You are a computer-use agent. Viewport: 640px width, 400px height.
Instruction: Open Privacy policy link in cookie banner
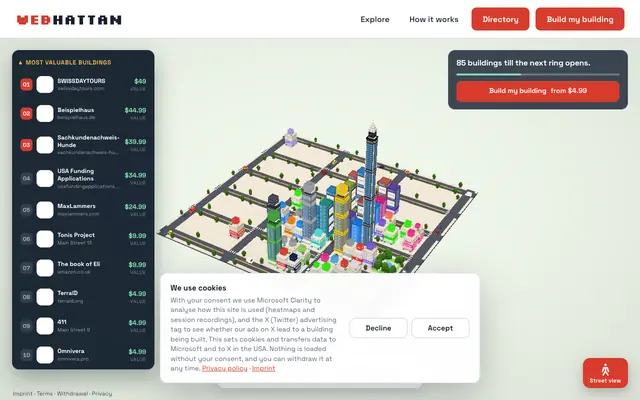[224, 368]
